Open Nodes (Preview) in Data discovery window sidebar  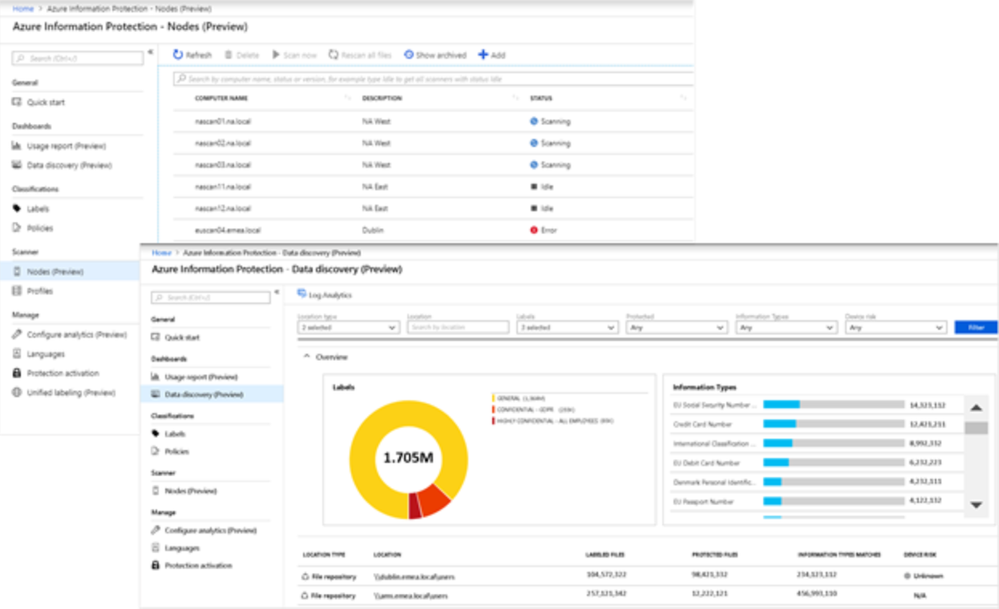[x=190, y=491]
